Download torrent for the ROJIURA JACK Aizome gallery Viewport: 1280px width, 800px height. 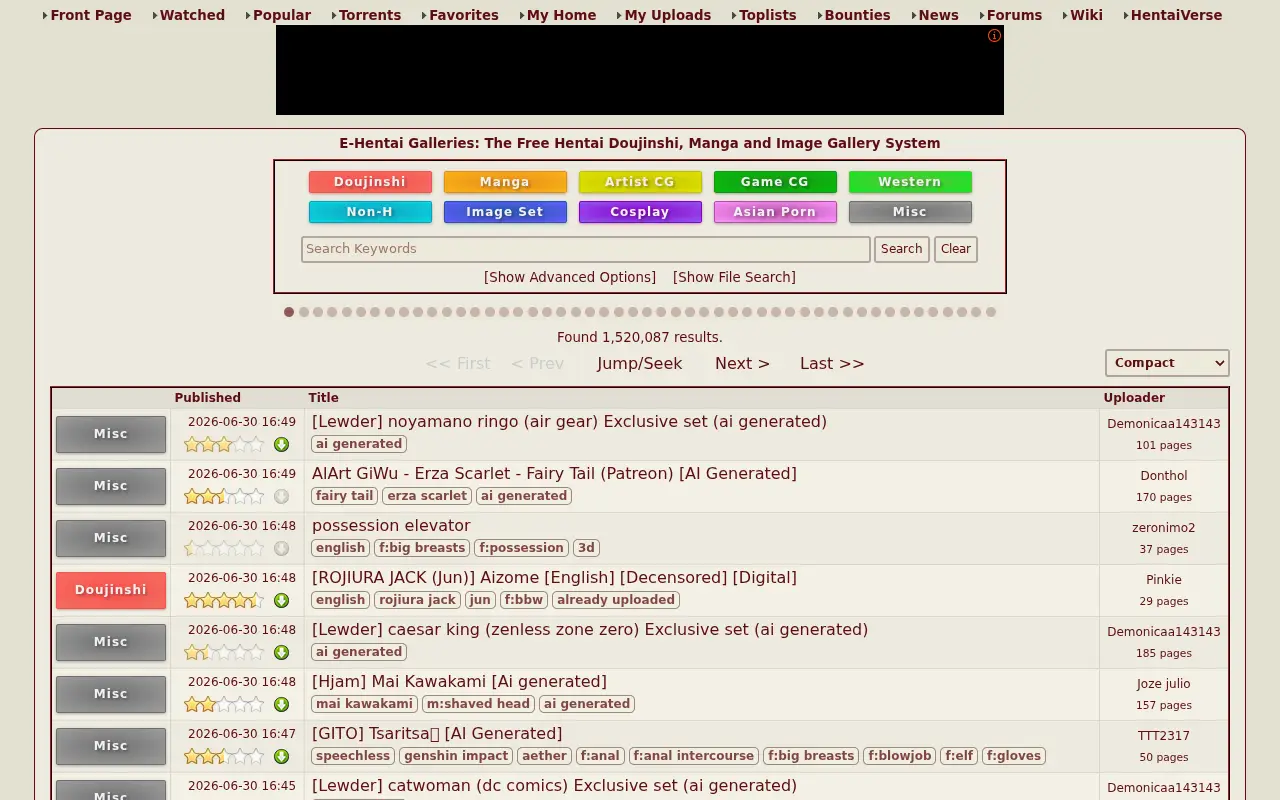[281, 600]
